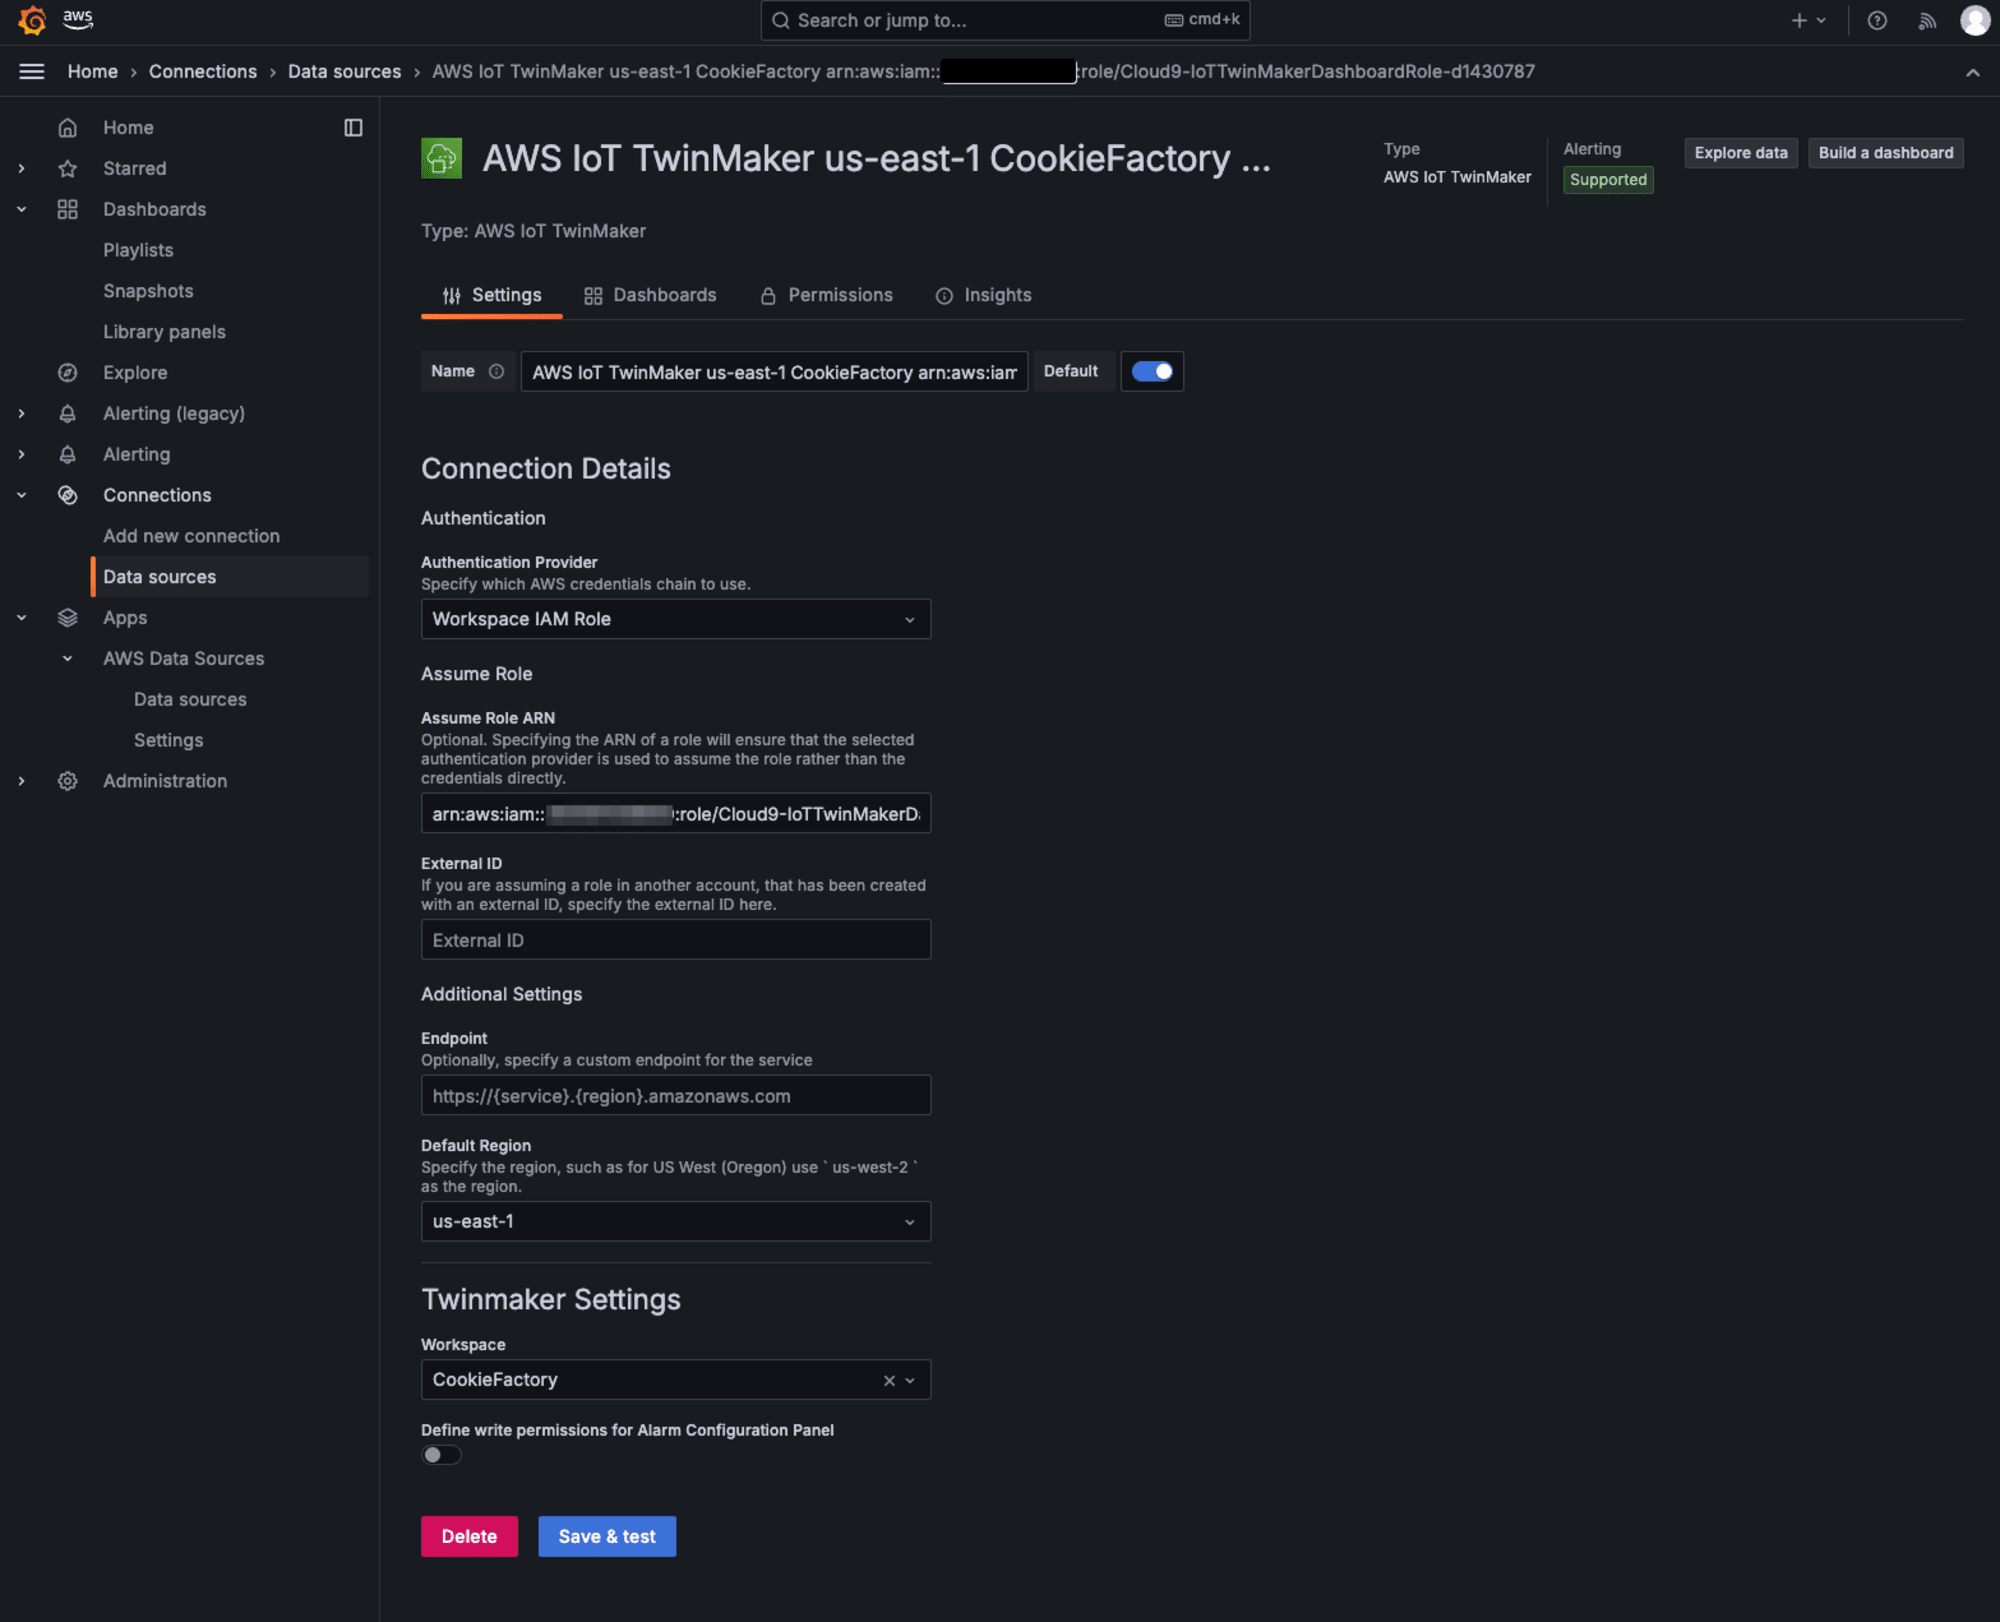
Task: Expand the Alerting (legacy) section
Action: click(21, 413)
